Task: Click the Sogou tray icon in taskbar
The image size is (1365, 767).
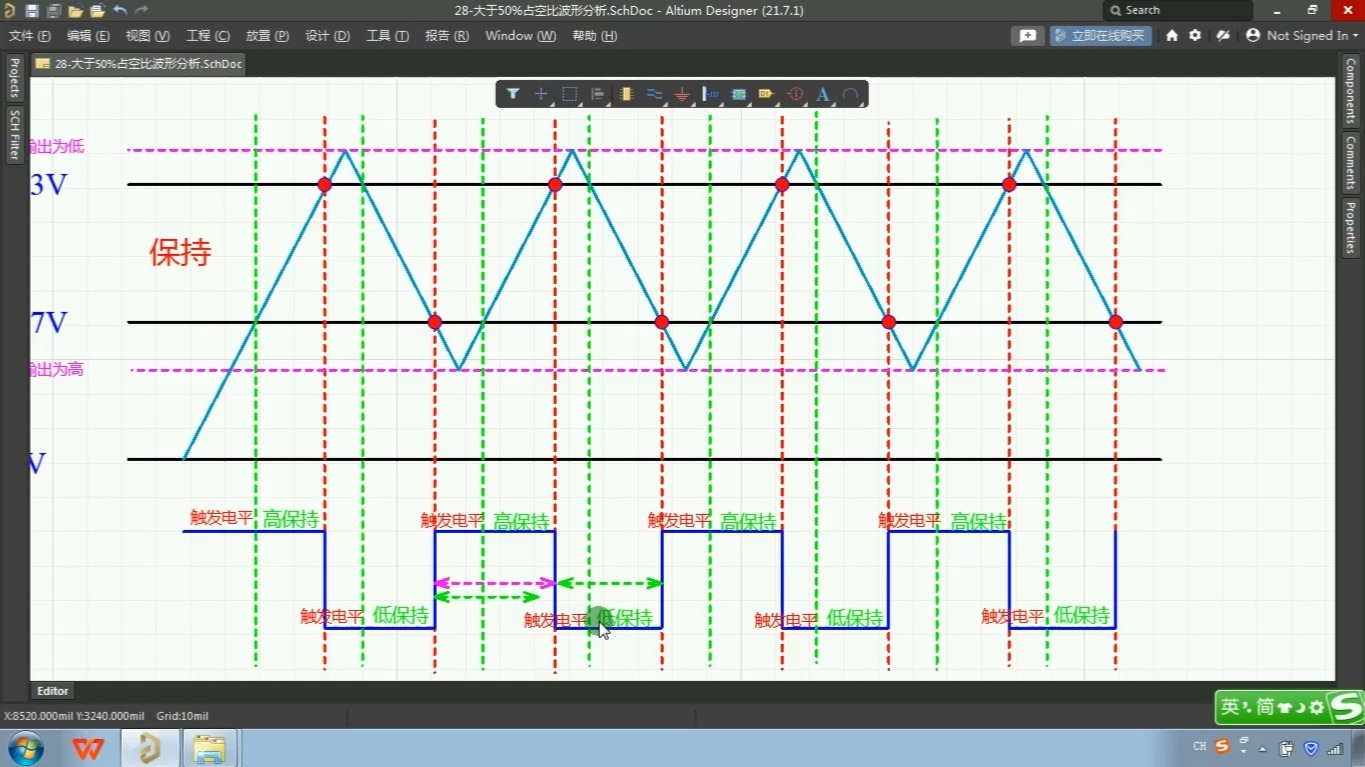Action: point(1221,747)
